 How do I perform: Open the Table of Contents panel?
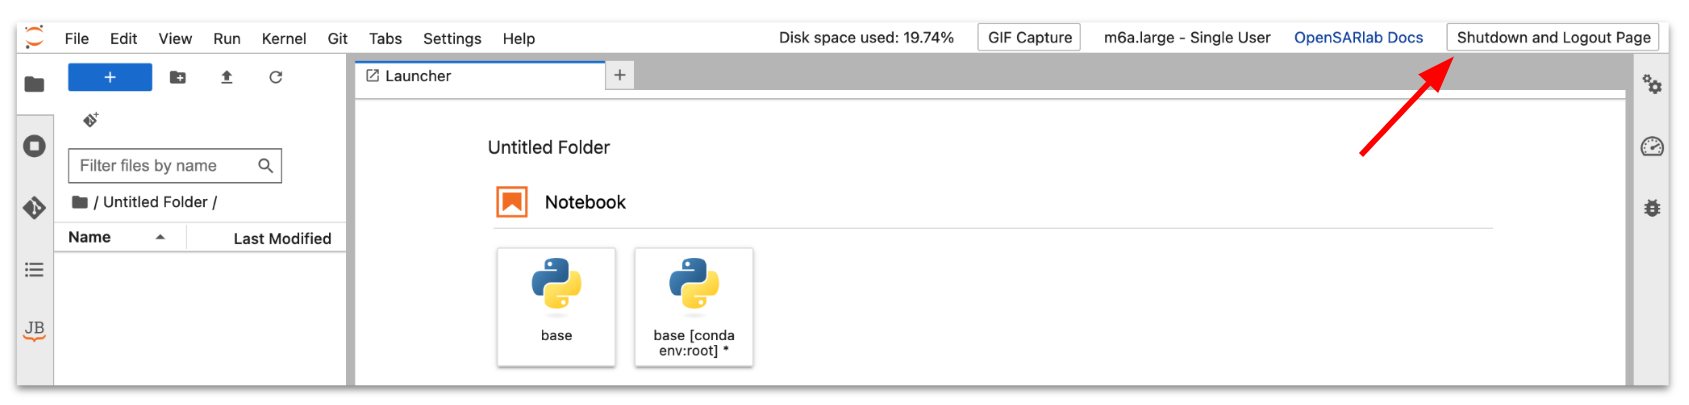(34, 270)
